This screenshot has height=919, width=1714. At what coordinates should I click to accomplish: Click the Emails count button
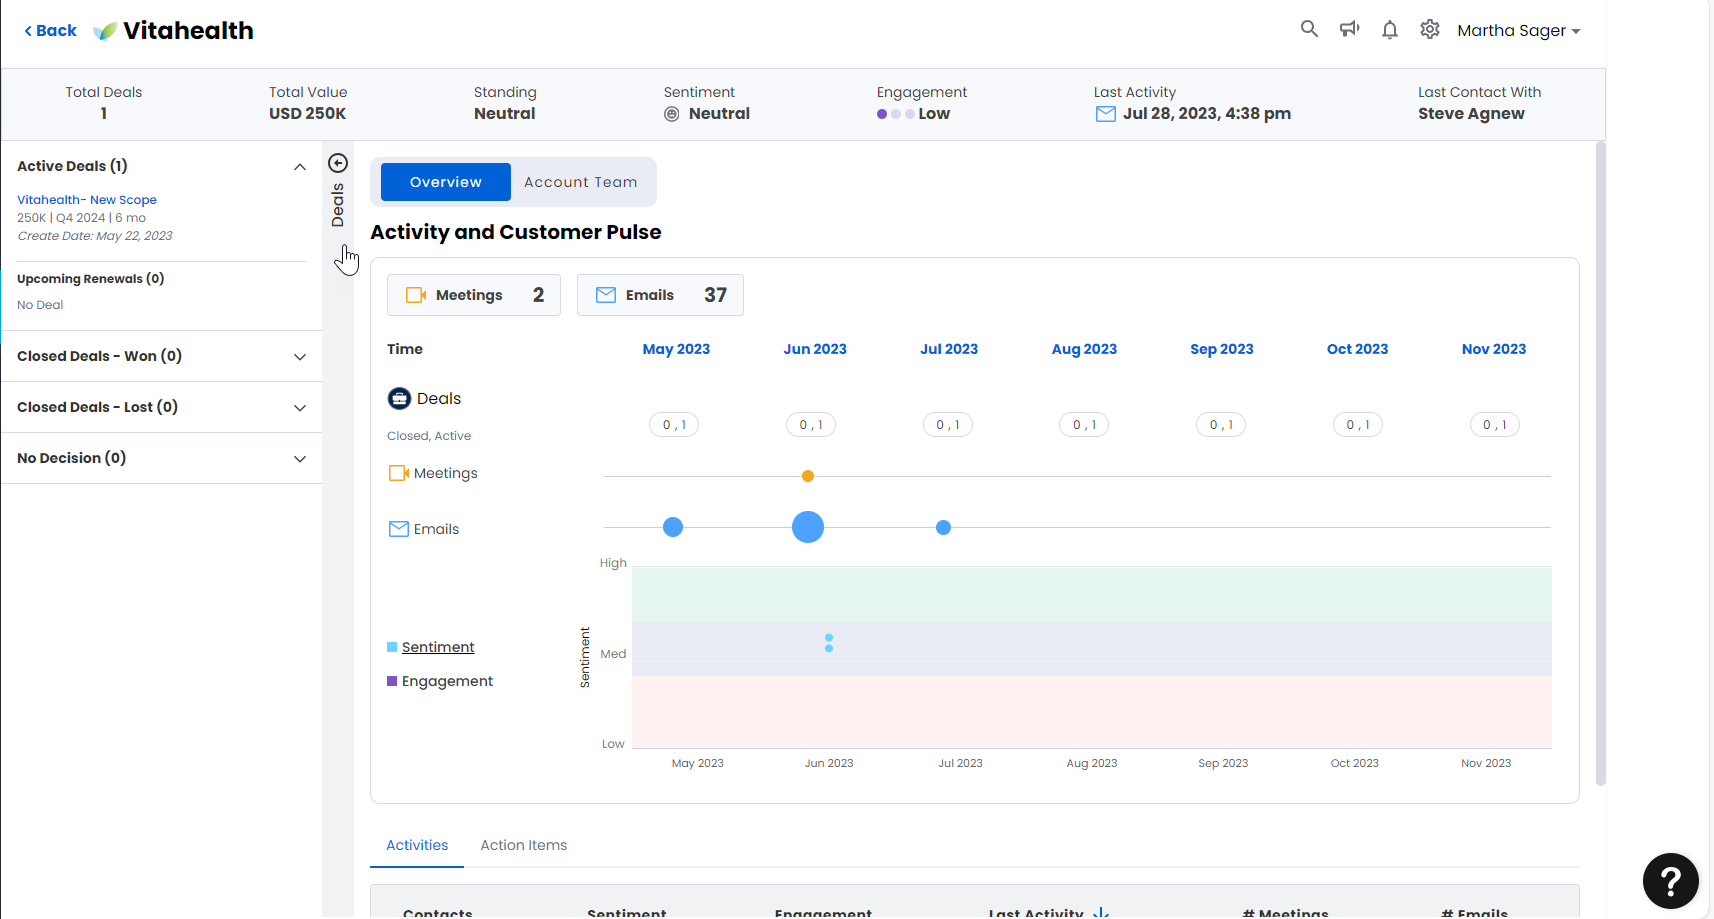[x=660, y=295]
